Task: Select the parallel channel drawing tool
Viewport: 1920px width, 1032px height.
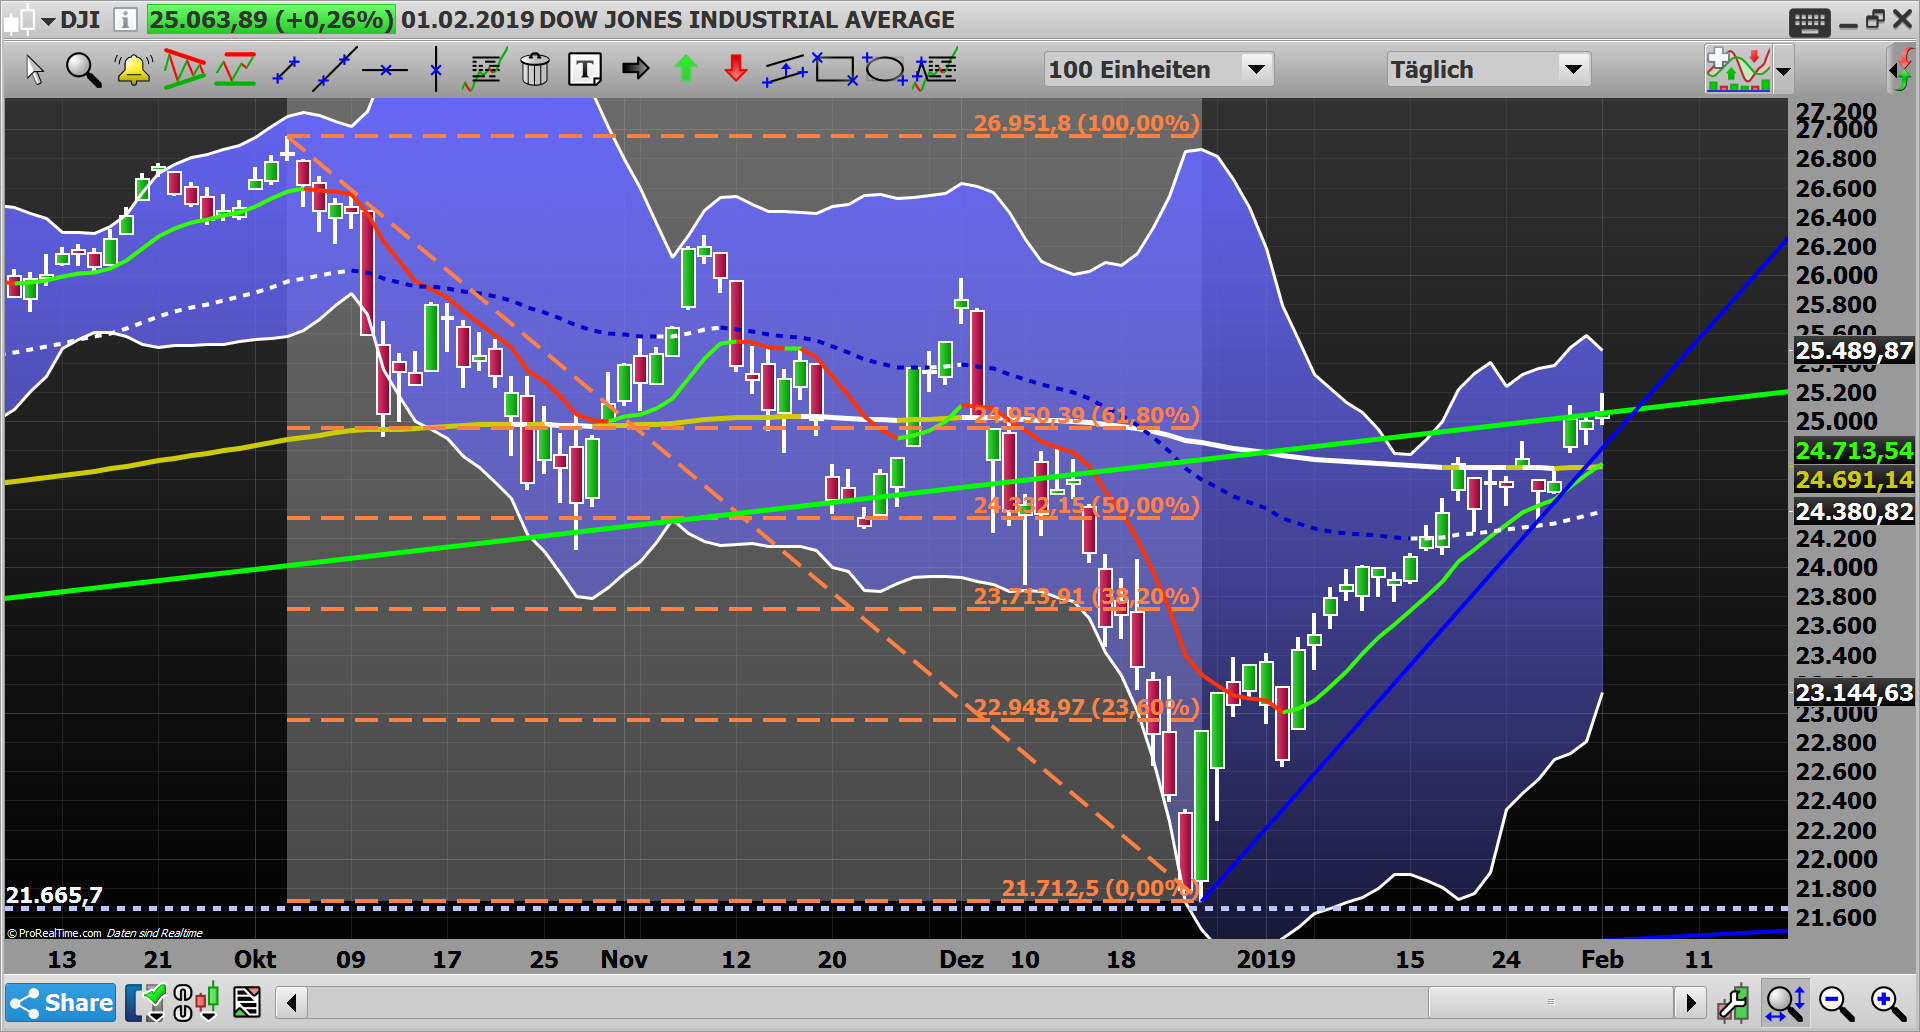Action: pos(786,69)
